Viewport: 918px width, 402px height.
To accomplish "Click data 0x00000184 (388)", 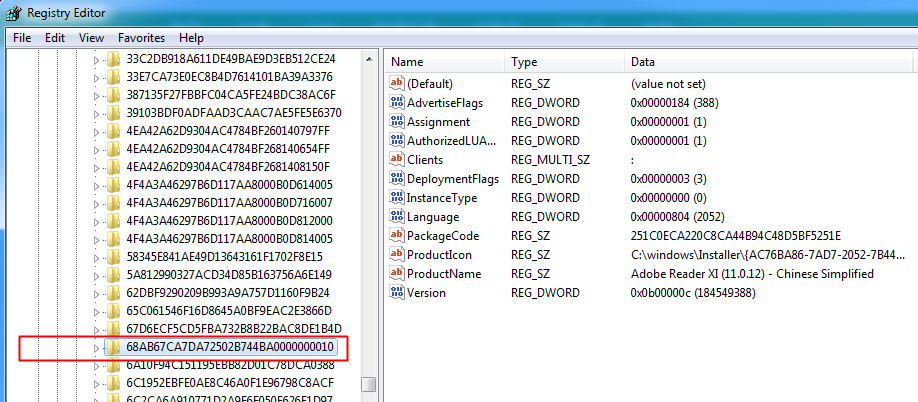I will (674, 103).
